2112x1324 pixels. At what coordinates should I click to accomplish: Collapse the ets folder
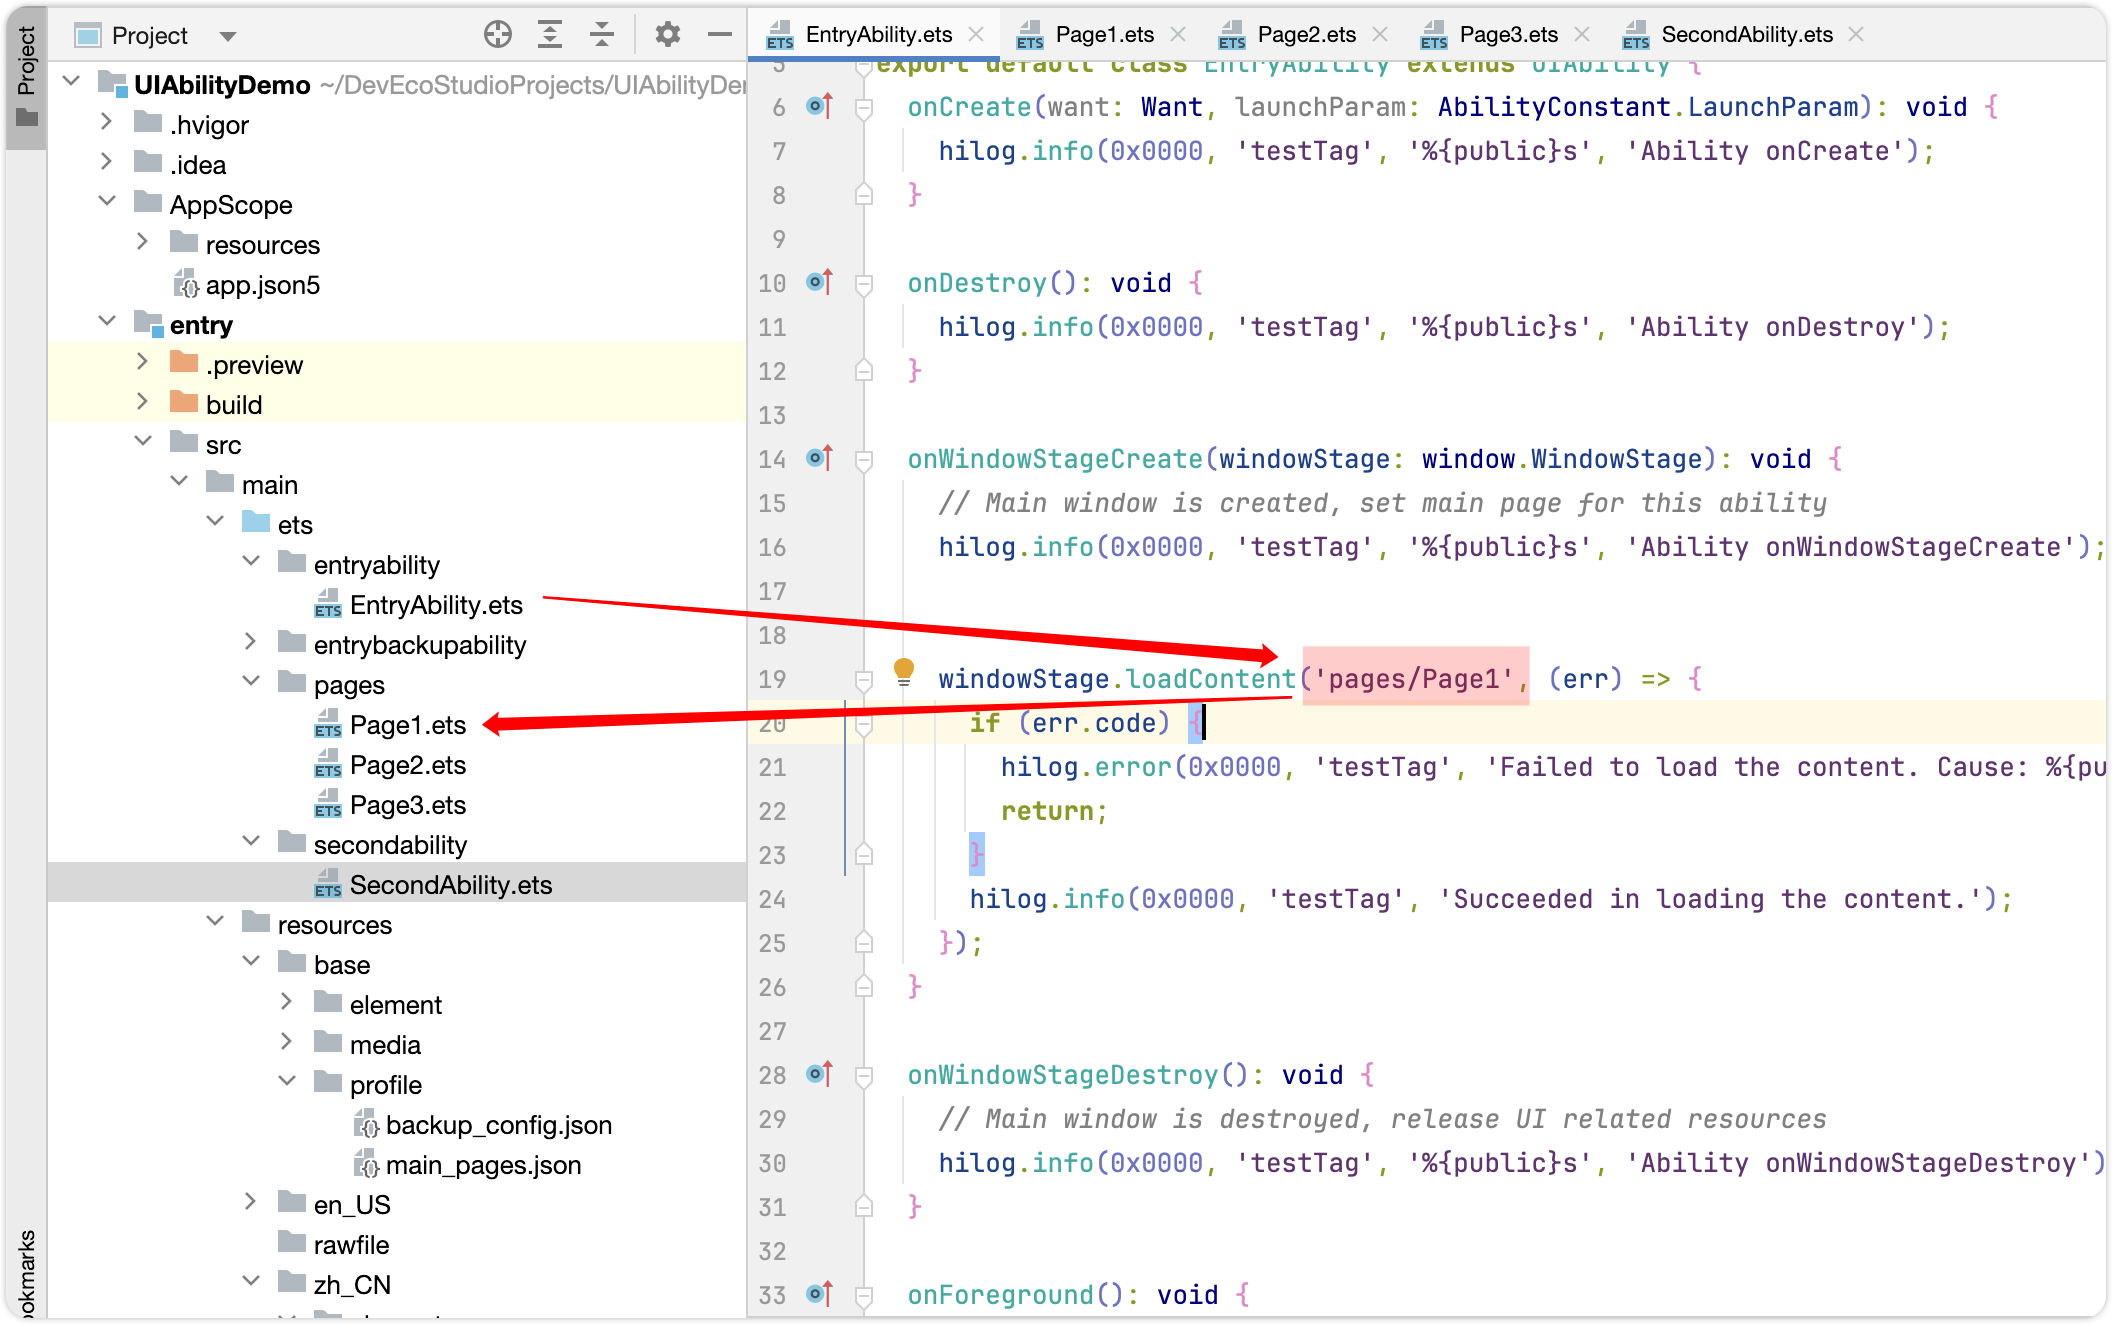[x=214, y=521]
